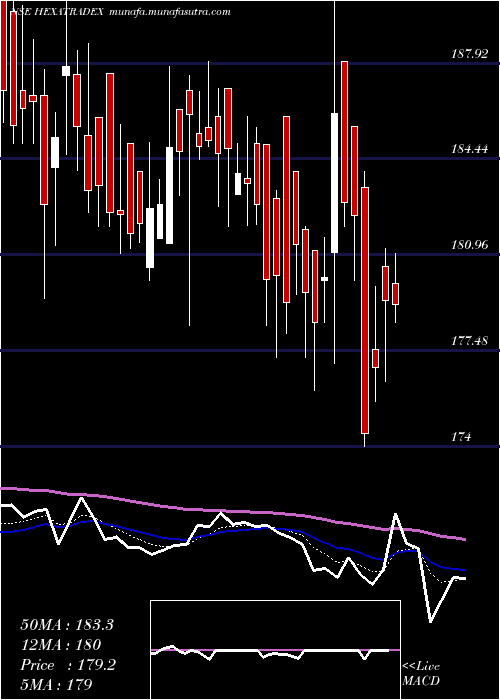Image resolution: width=500 pixels, height=700 pixels.
Task: Click the 187.92 price level label
Action: coord(469,54)
